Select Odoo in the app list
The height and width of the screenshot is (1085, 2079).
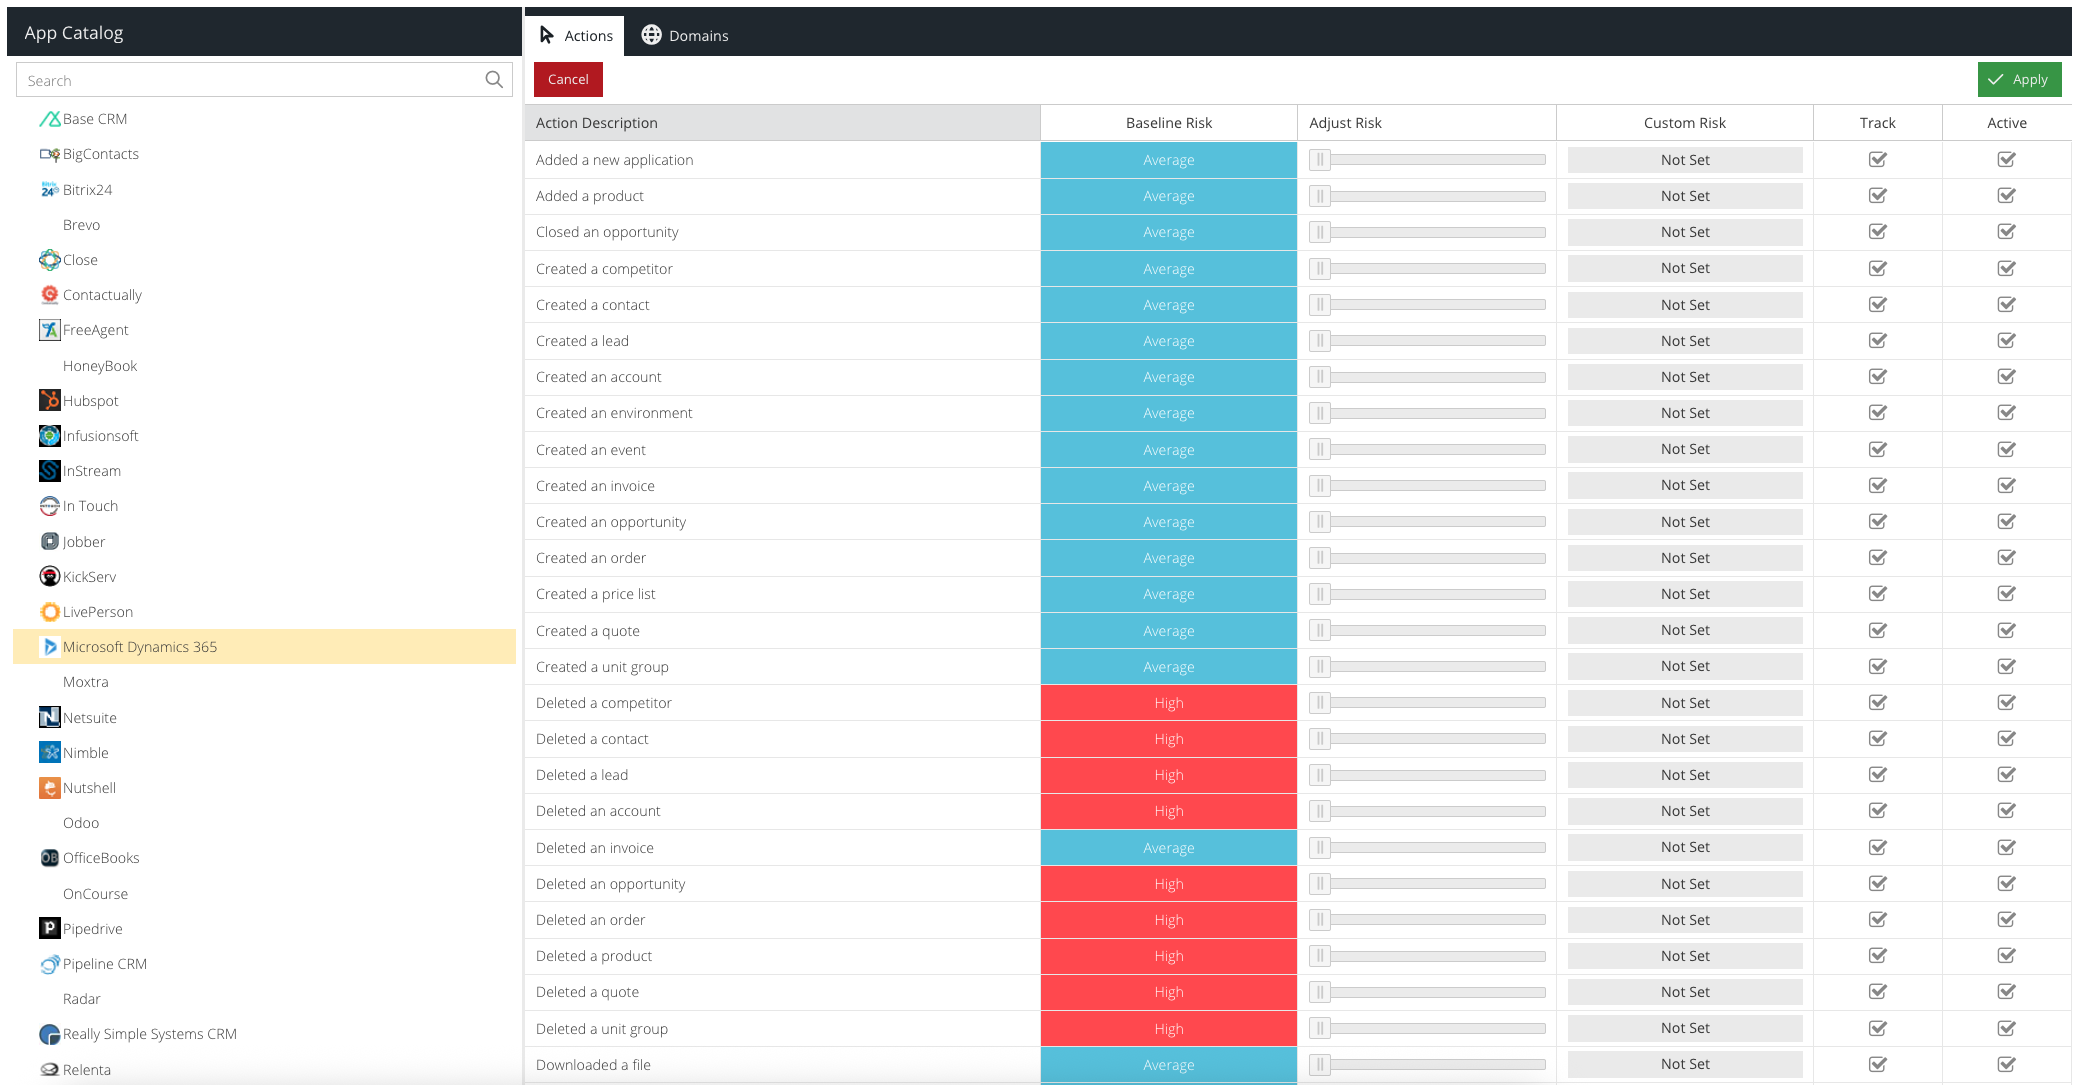pos(81,823)
